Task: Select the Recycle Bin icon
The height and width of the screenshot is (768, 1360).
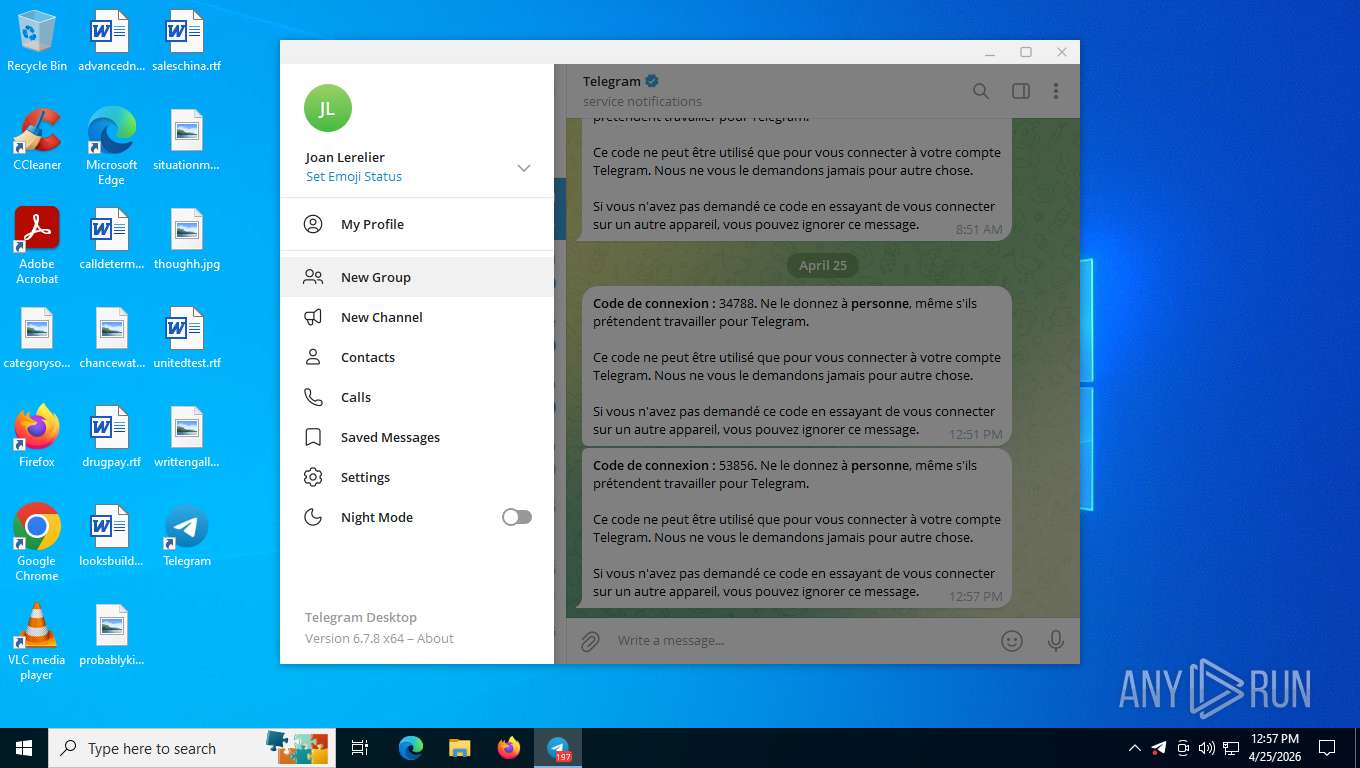Action: (x=37, y=42)
